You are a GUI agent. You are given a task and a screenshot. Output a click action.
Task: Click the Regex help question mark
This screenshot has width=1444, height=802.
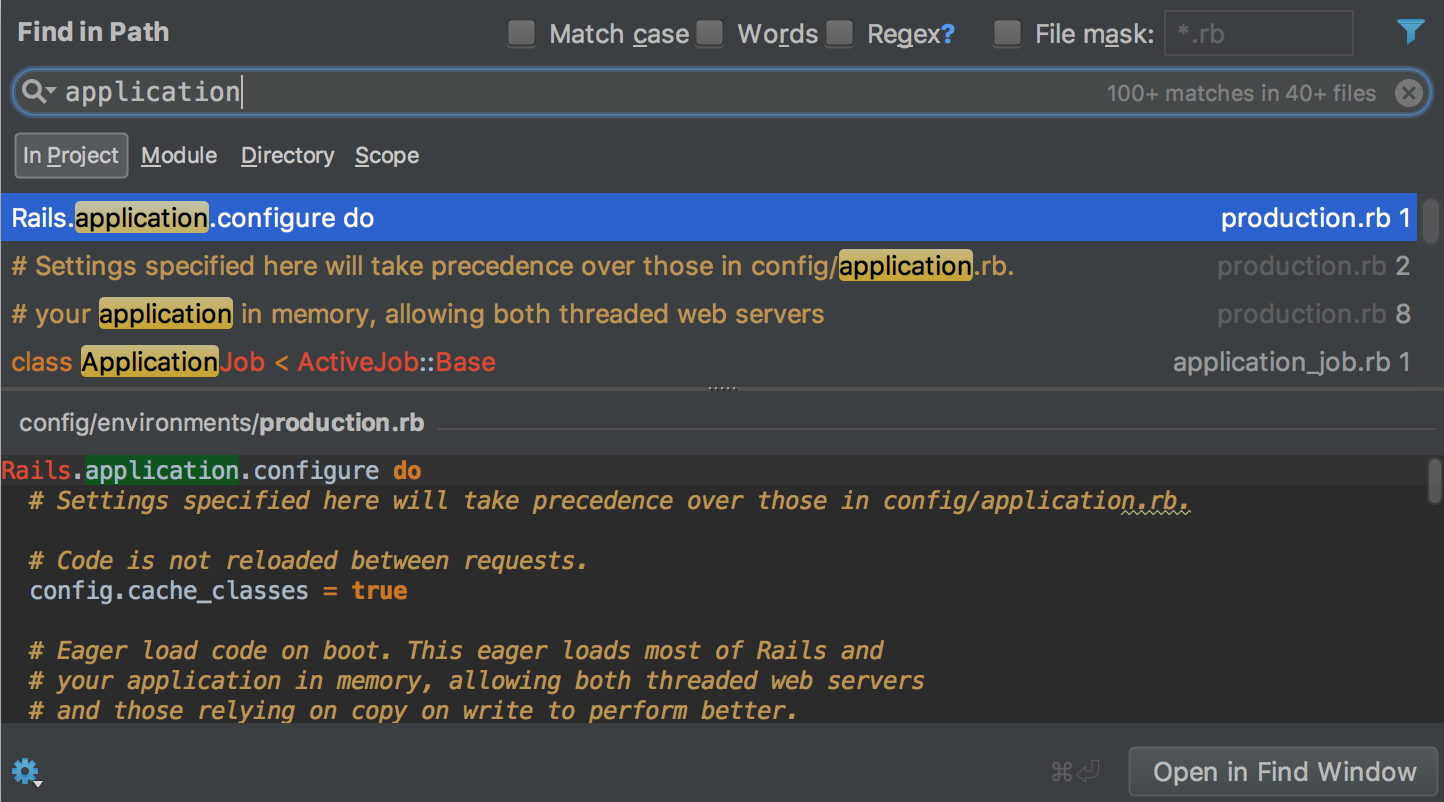(948, 35)
